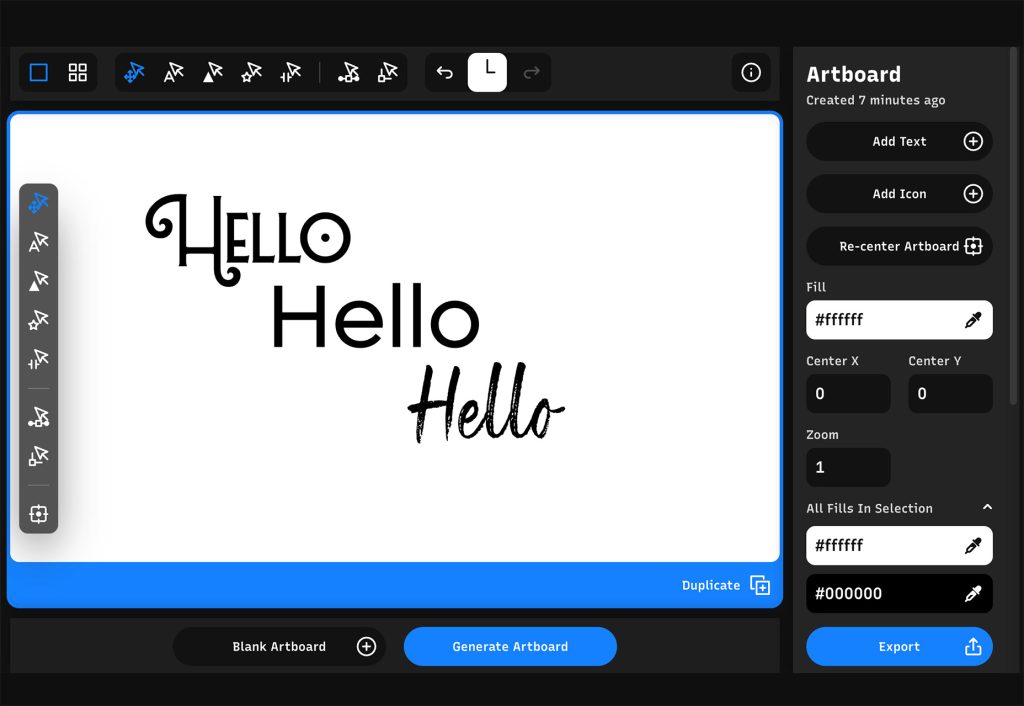Screen dimensions: 1024x706
Task: Use eyedropper on the selection #ffffff swatch
Action: 973,546
